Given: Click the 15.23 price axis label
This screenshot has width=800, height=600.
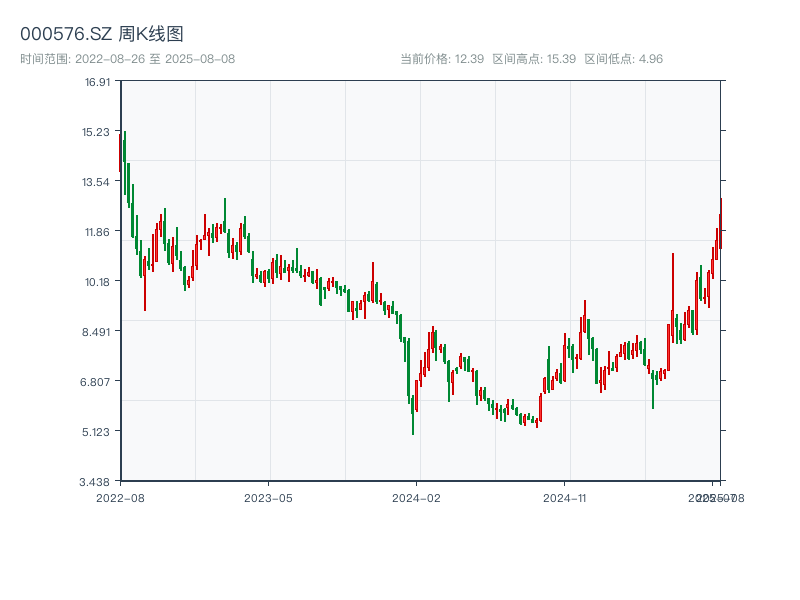Looking at the screenshot, I should pos(97,132).
